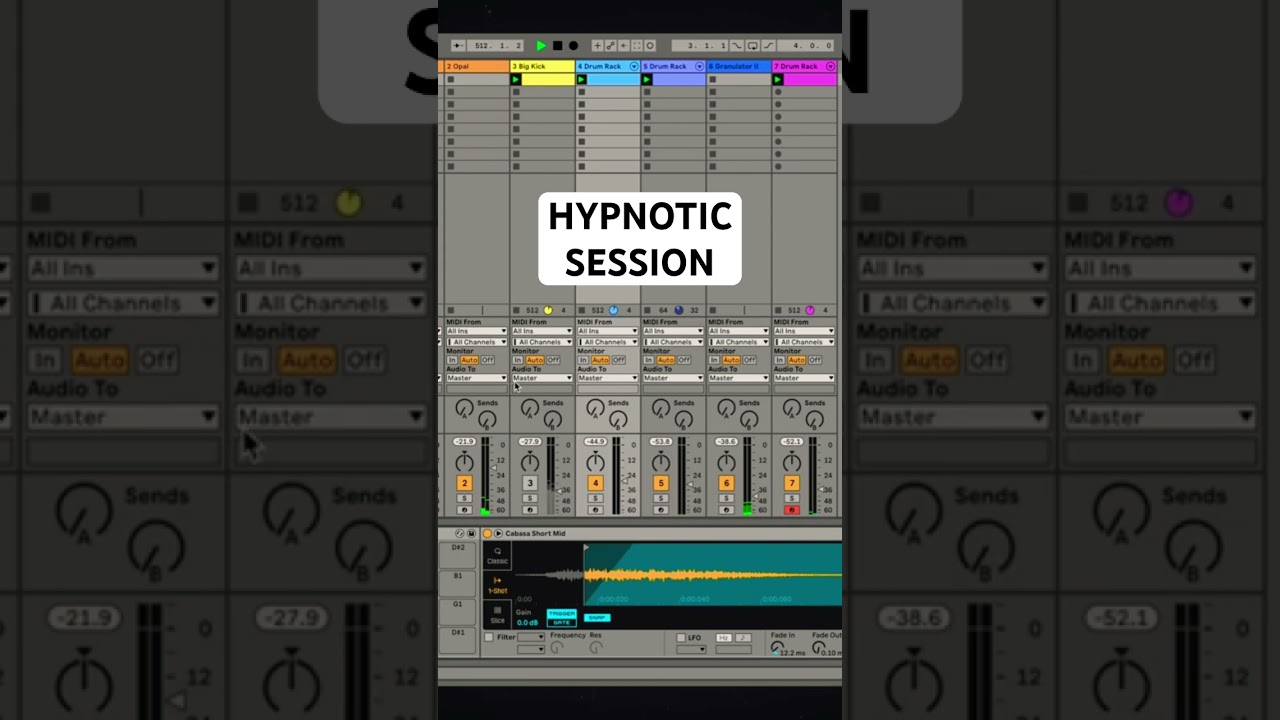
Task: Click first clip slot stop of Granulator II track
Action: (x=713, y=79)
